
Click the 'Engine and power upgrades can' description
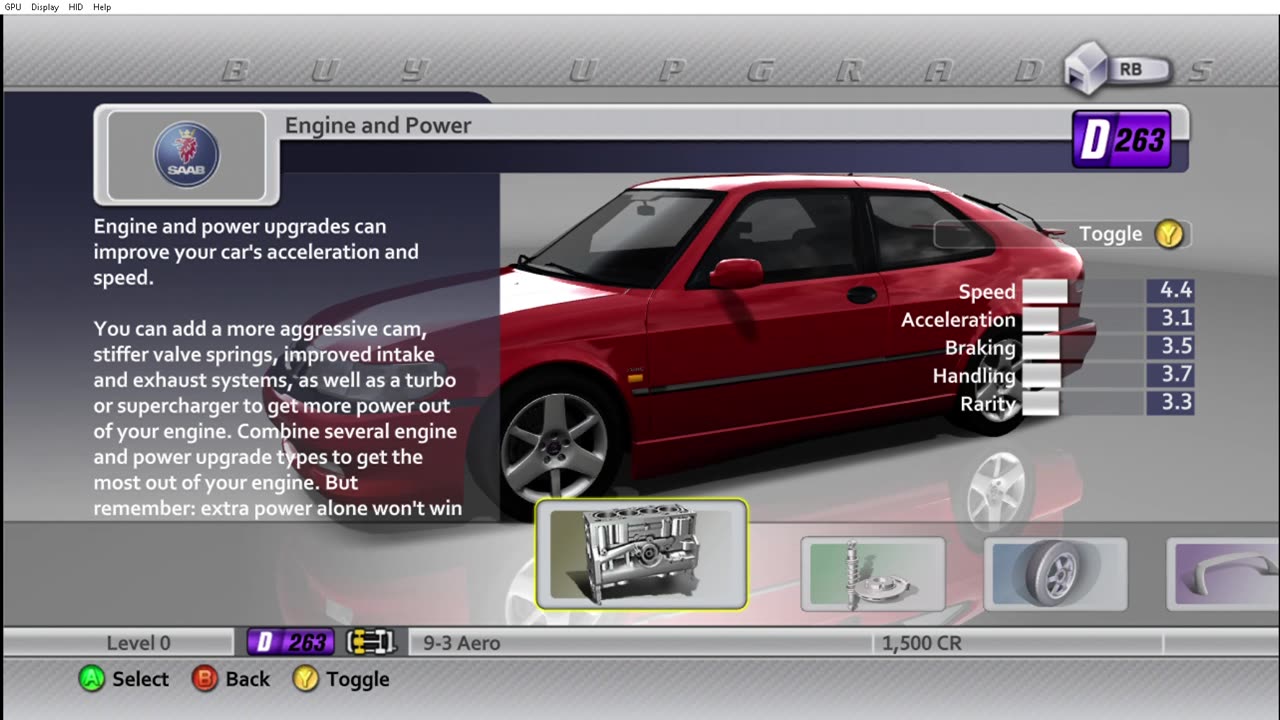(240, 226)
